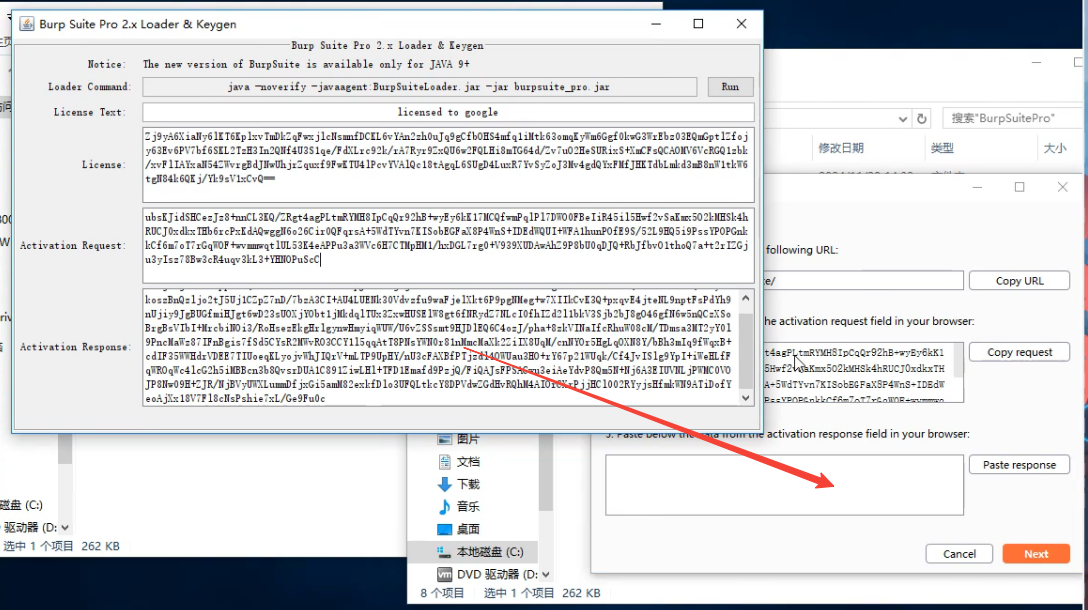This screenshot has width=1088, height=610.
Task: Click the Run button in Keygen
Action: point(730,87)
